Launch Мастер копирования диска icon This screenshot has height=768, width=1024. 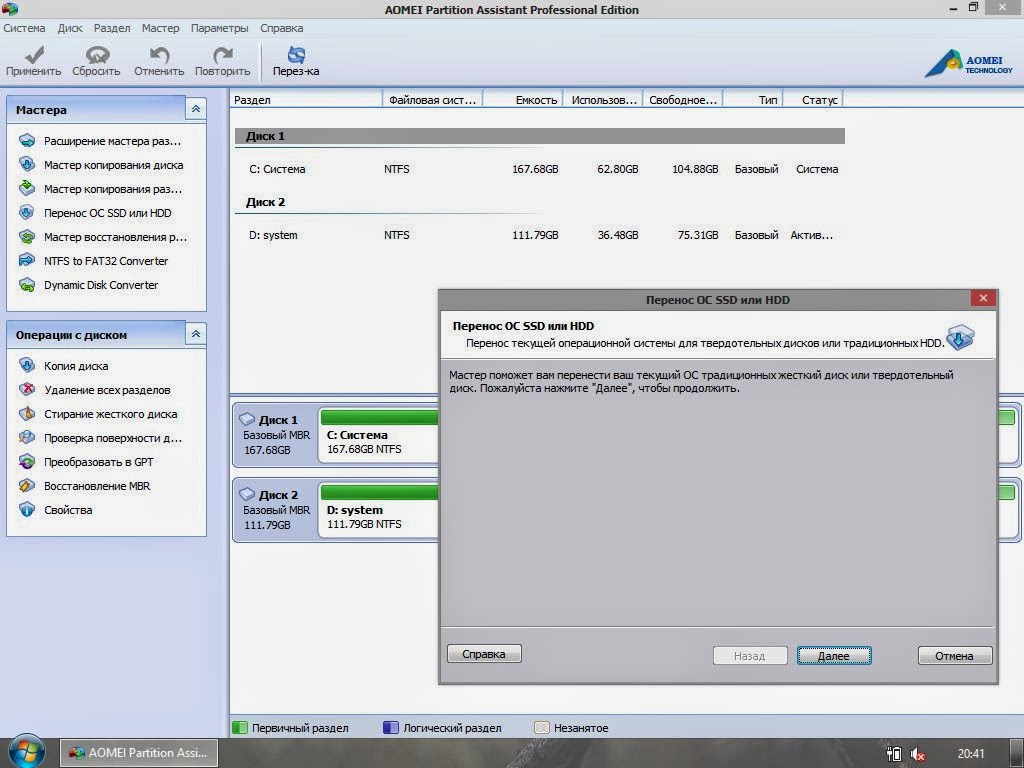point(27,165)
